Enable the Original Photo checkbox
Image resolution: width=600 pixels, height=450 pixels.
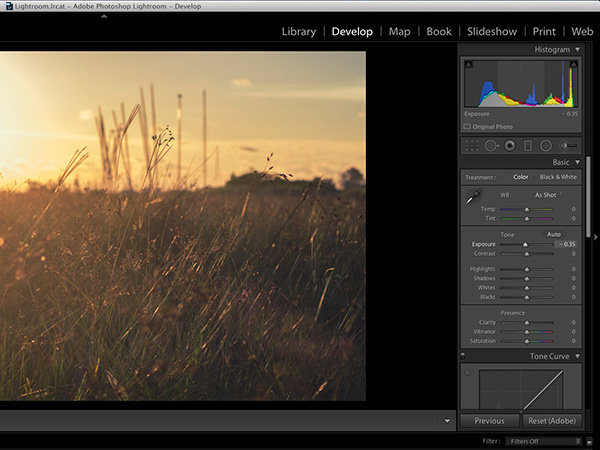tap(467, 127)
